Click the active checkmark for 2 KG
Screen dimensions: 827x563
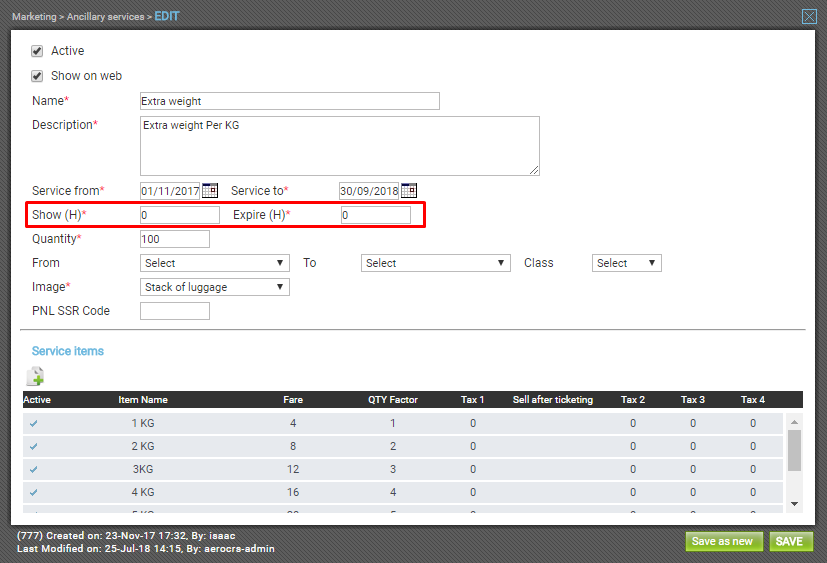tap(34, 446)
